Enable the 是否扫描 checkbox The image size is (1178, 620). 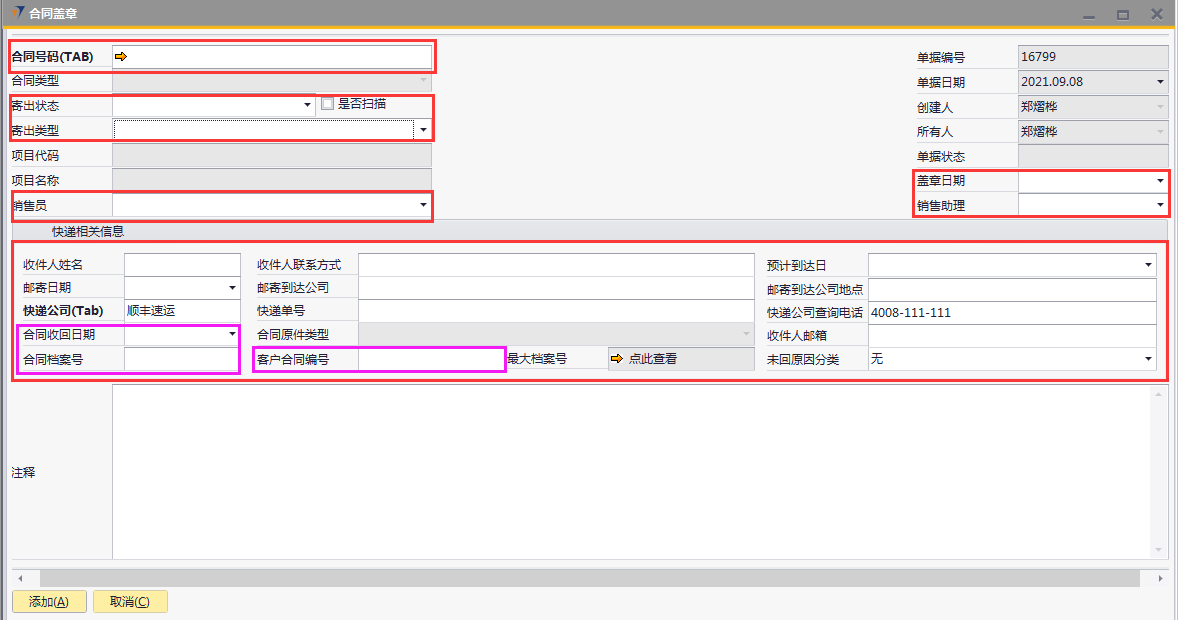327,104
